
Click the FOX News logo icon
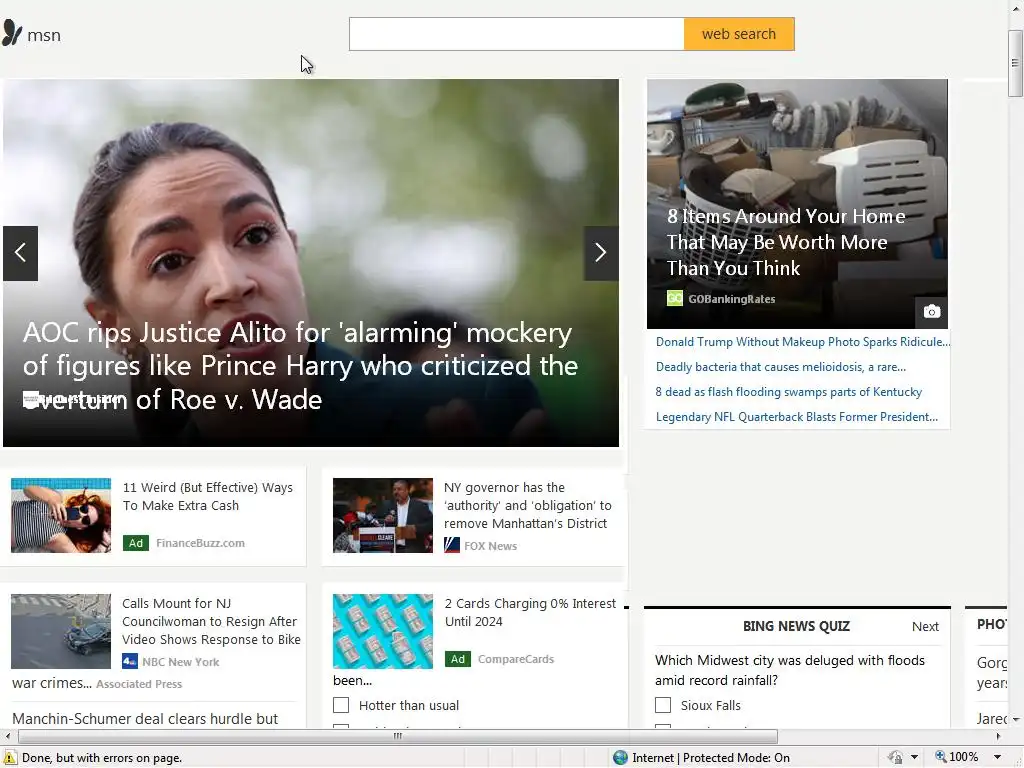coord(452,545)
